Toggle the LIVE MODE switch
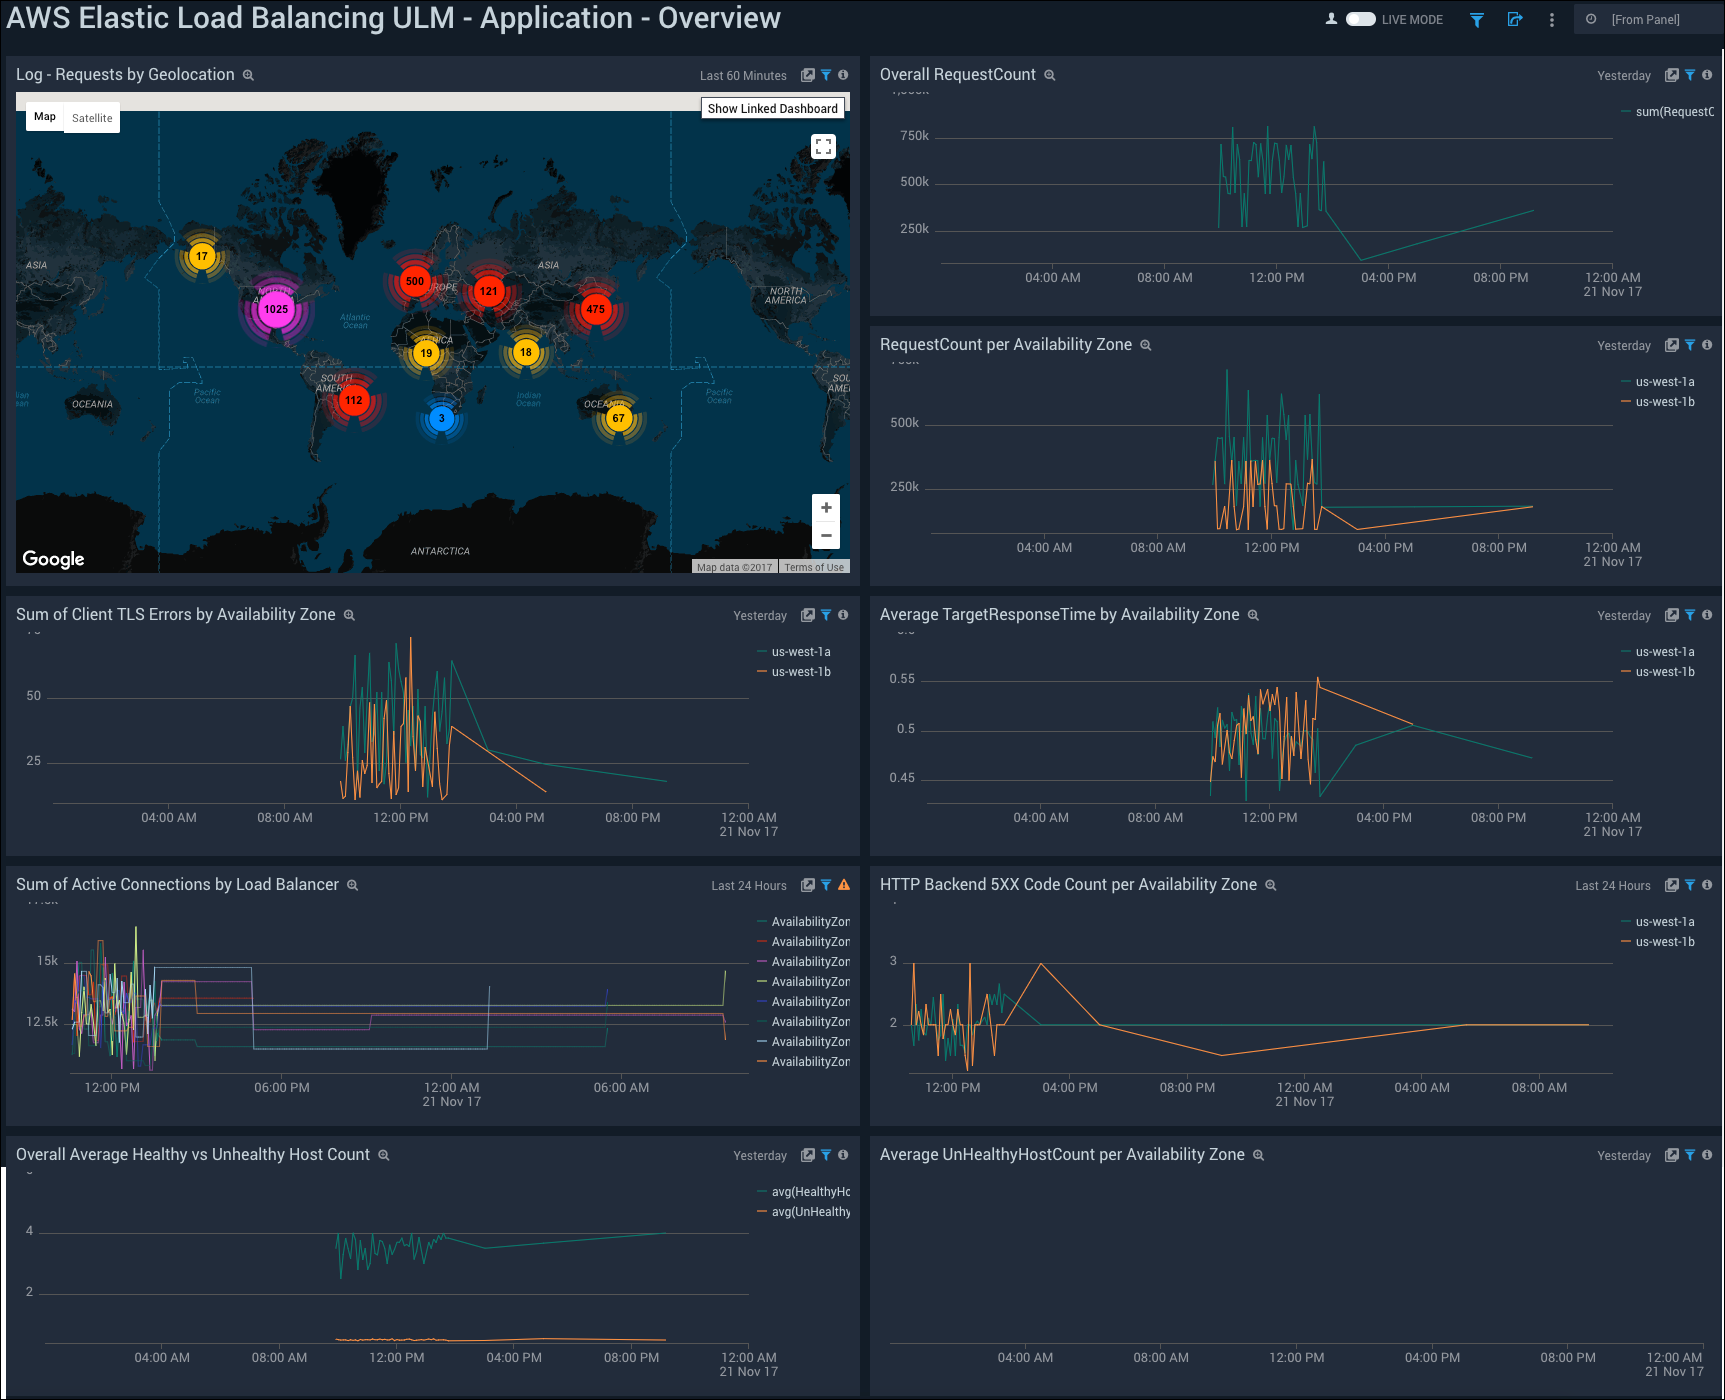 (x=1360, y=19)
